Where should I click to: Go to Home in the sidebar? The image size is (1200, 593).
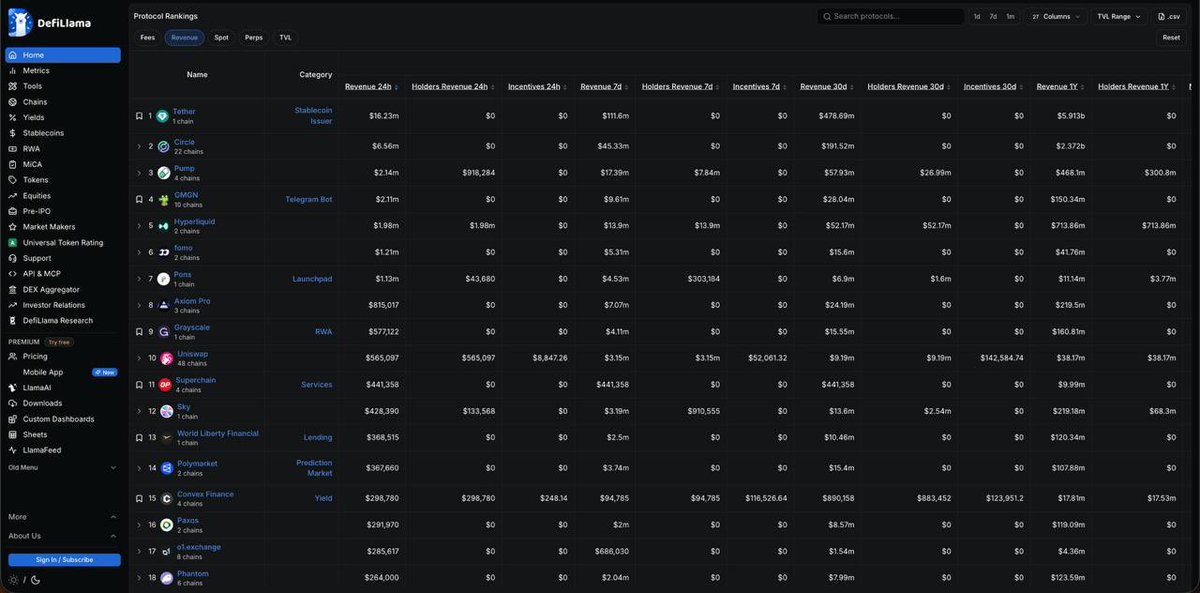(x=63, y=55)
